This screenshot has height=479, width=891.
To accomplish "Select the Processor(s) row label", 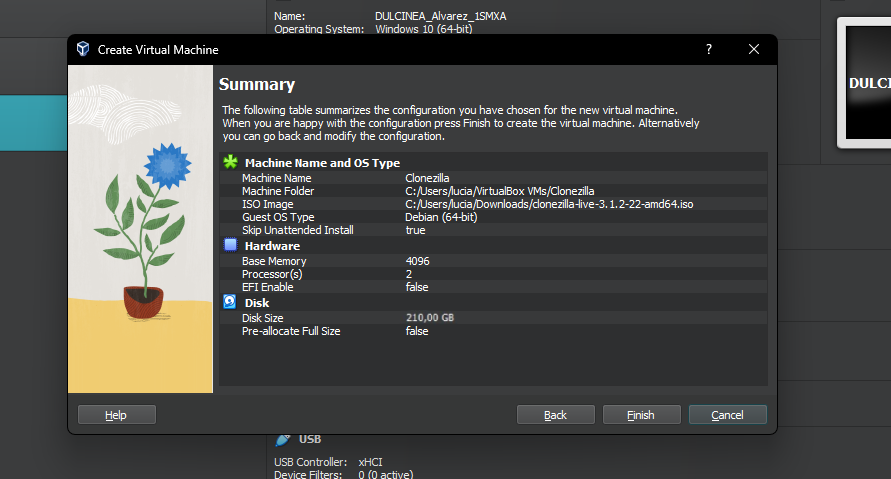I will pos(272,274).
